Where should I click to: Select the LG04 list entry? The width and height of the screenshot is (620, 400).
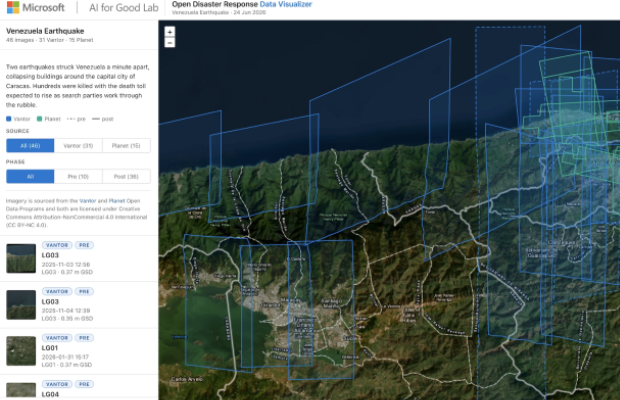click(79, 388)
